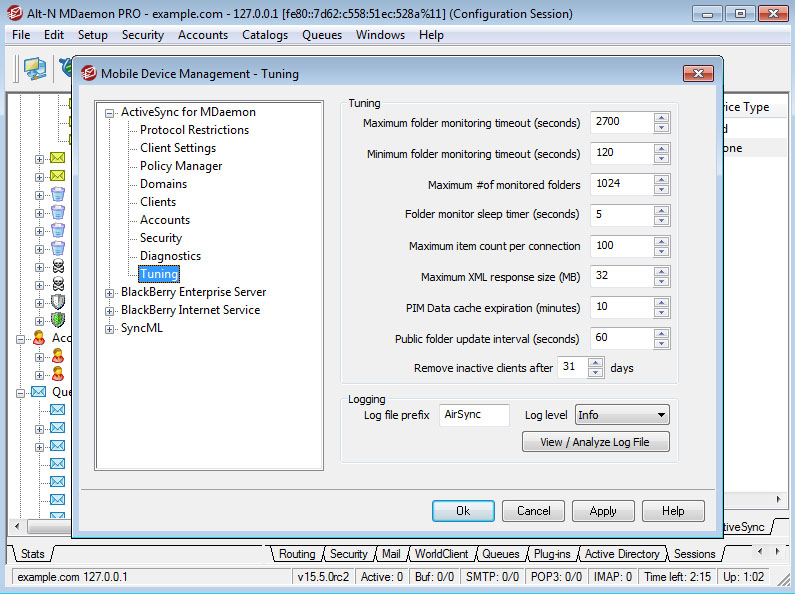The image size is (795, 594).
Task: Switch to the Routing tab
Action: point(297,554)
